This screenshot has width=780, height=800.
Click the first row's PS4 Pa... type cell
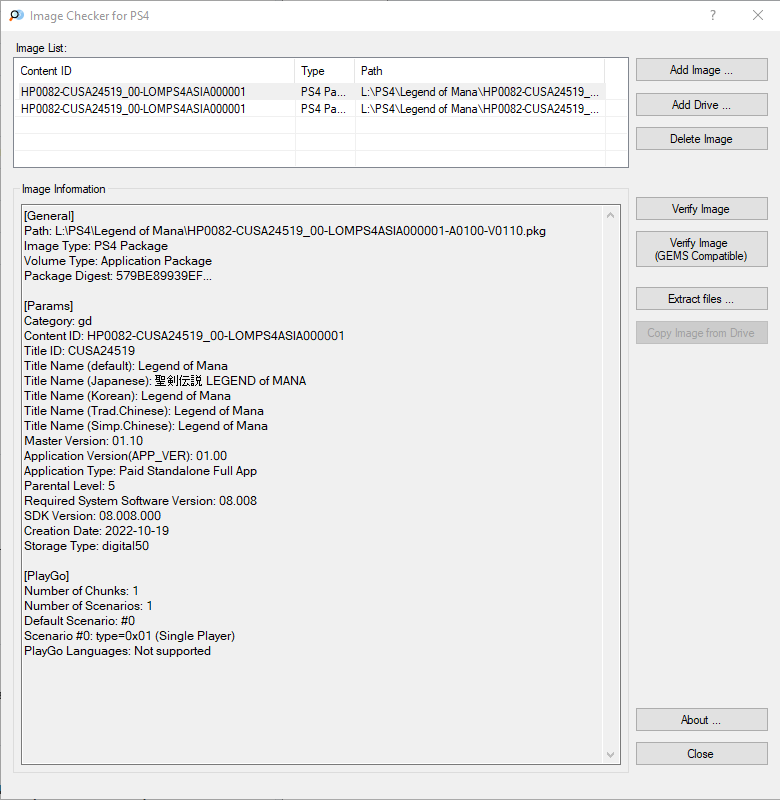pyautogui.click(x=323, y=92)
